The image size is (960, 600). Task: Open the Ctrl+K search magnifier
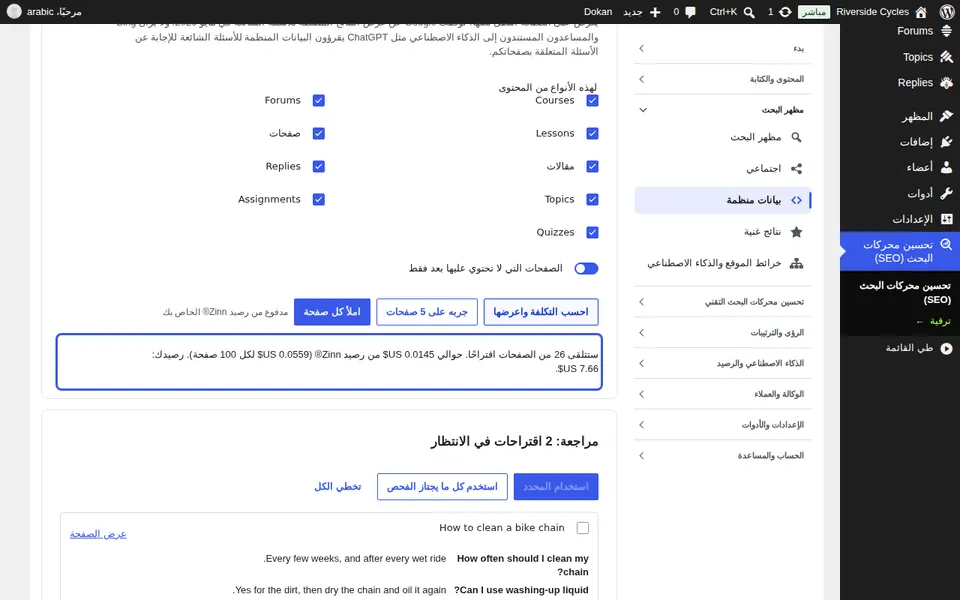coord(749,12)
